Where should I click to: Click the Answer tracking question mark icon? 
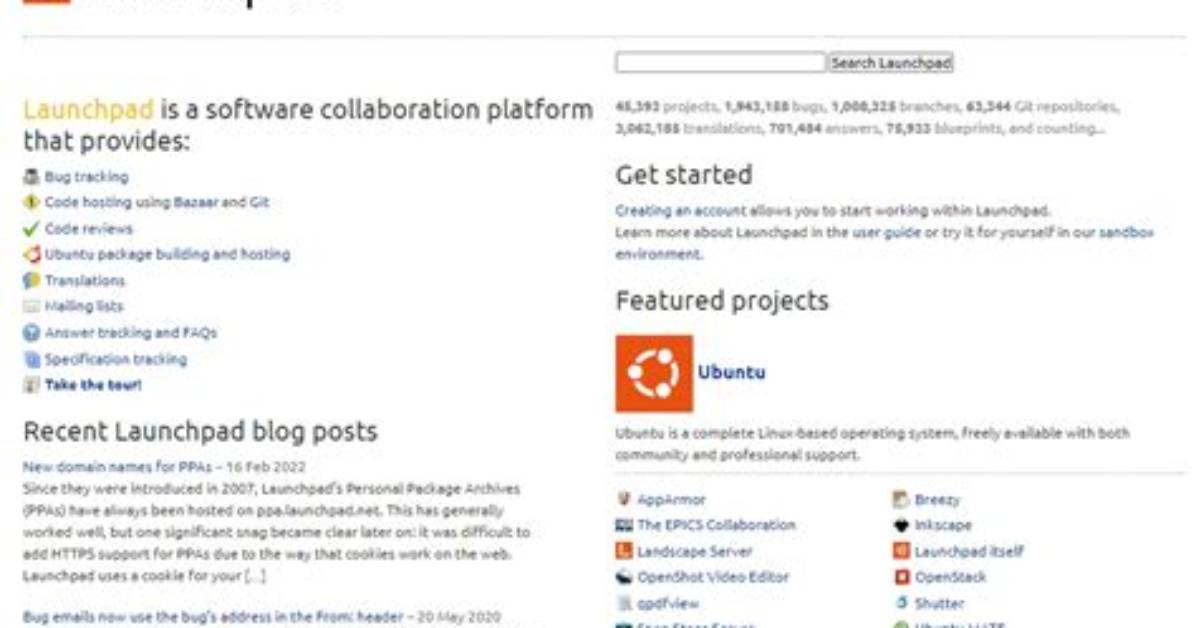pos(31,333)
